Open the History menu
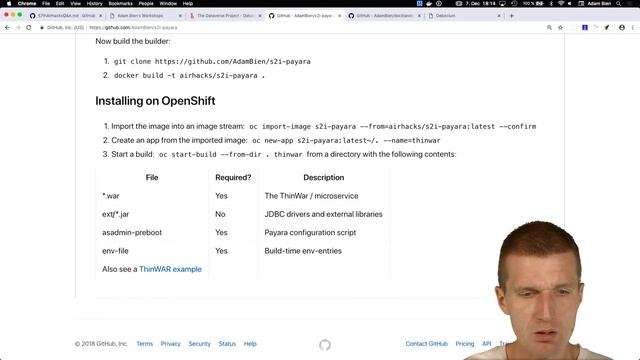640x360 pixels. click(x=95, y=3)
